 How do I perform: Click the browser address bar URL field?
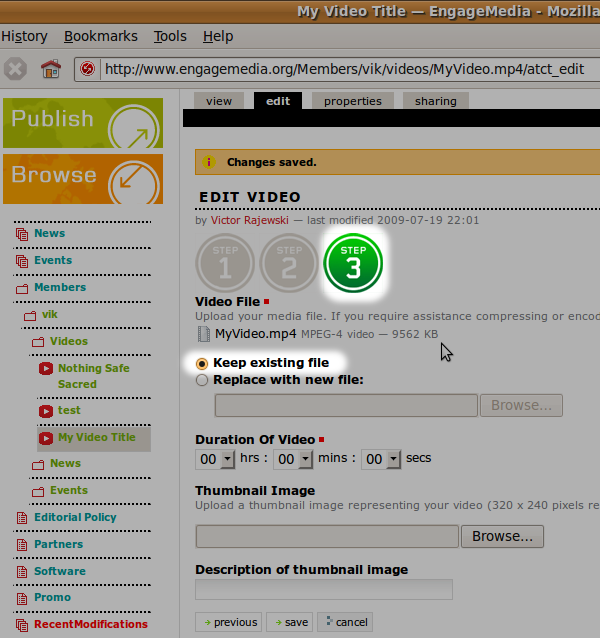tap(344, 69)
